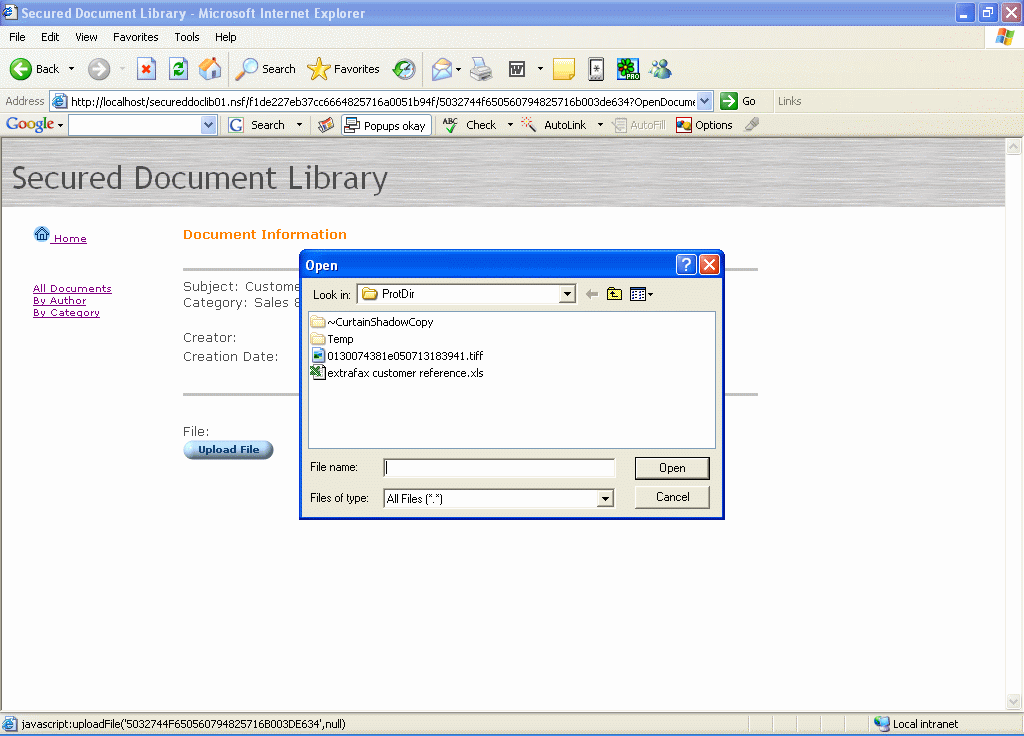Click the IE Stop toolbar icon
This screenshot has height=736, width=1024.
146,69
